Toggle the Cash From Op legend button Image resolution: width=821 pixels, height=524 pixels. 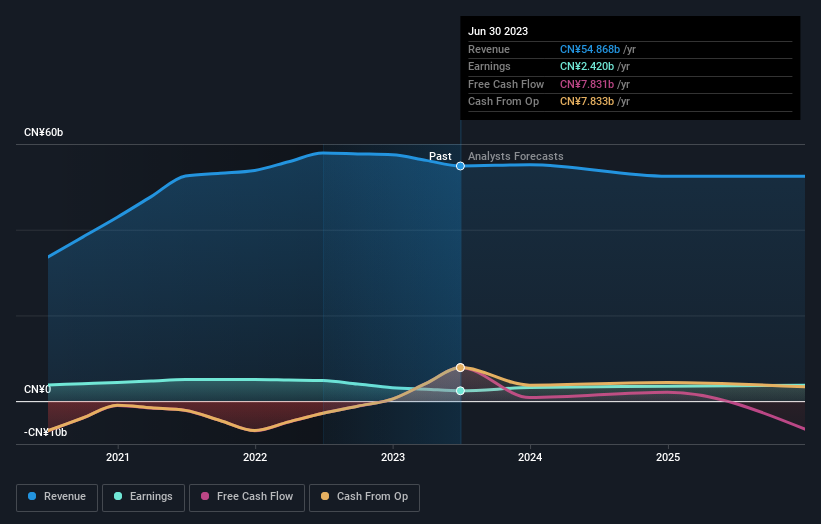(x=364, y=497)
